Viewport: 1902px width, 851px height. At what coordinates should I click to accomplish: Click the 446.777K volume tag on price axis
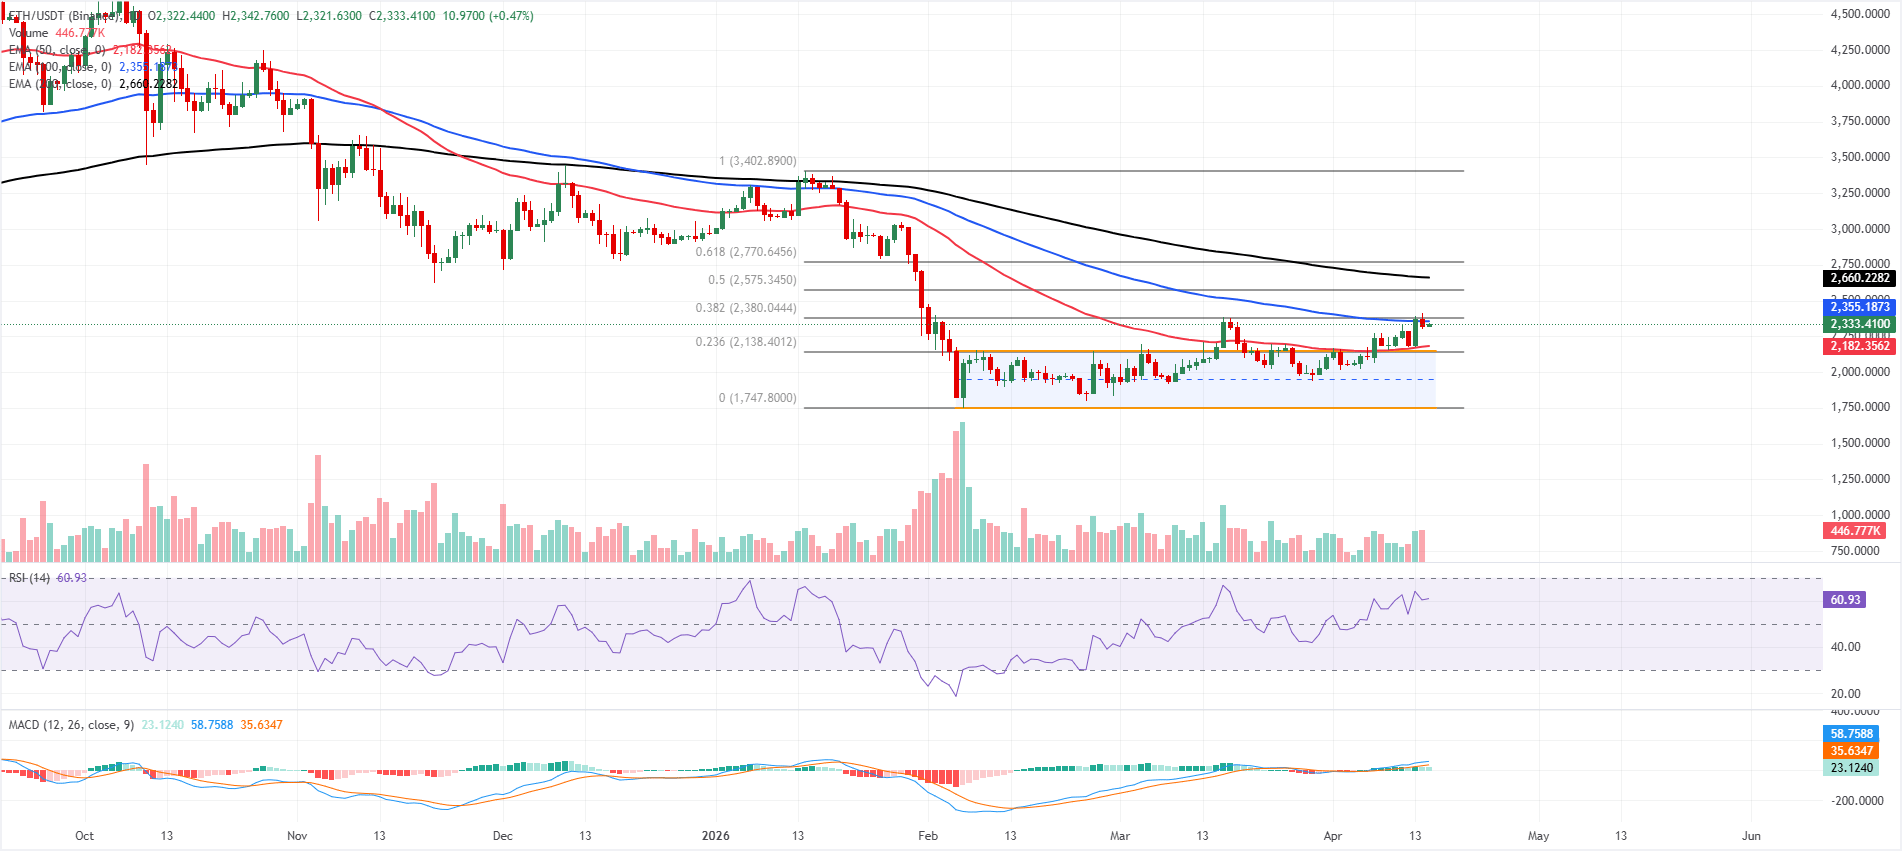pos(1854,531)
